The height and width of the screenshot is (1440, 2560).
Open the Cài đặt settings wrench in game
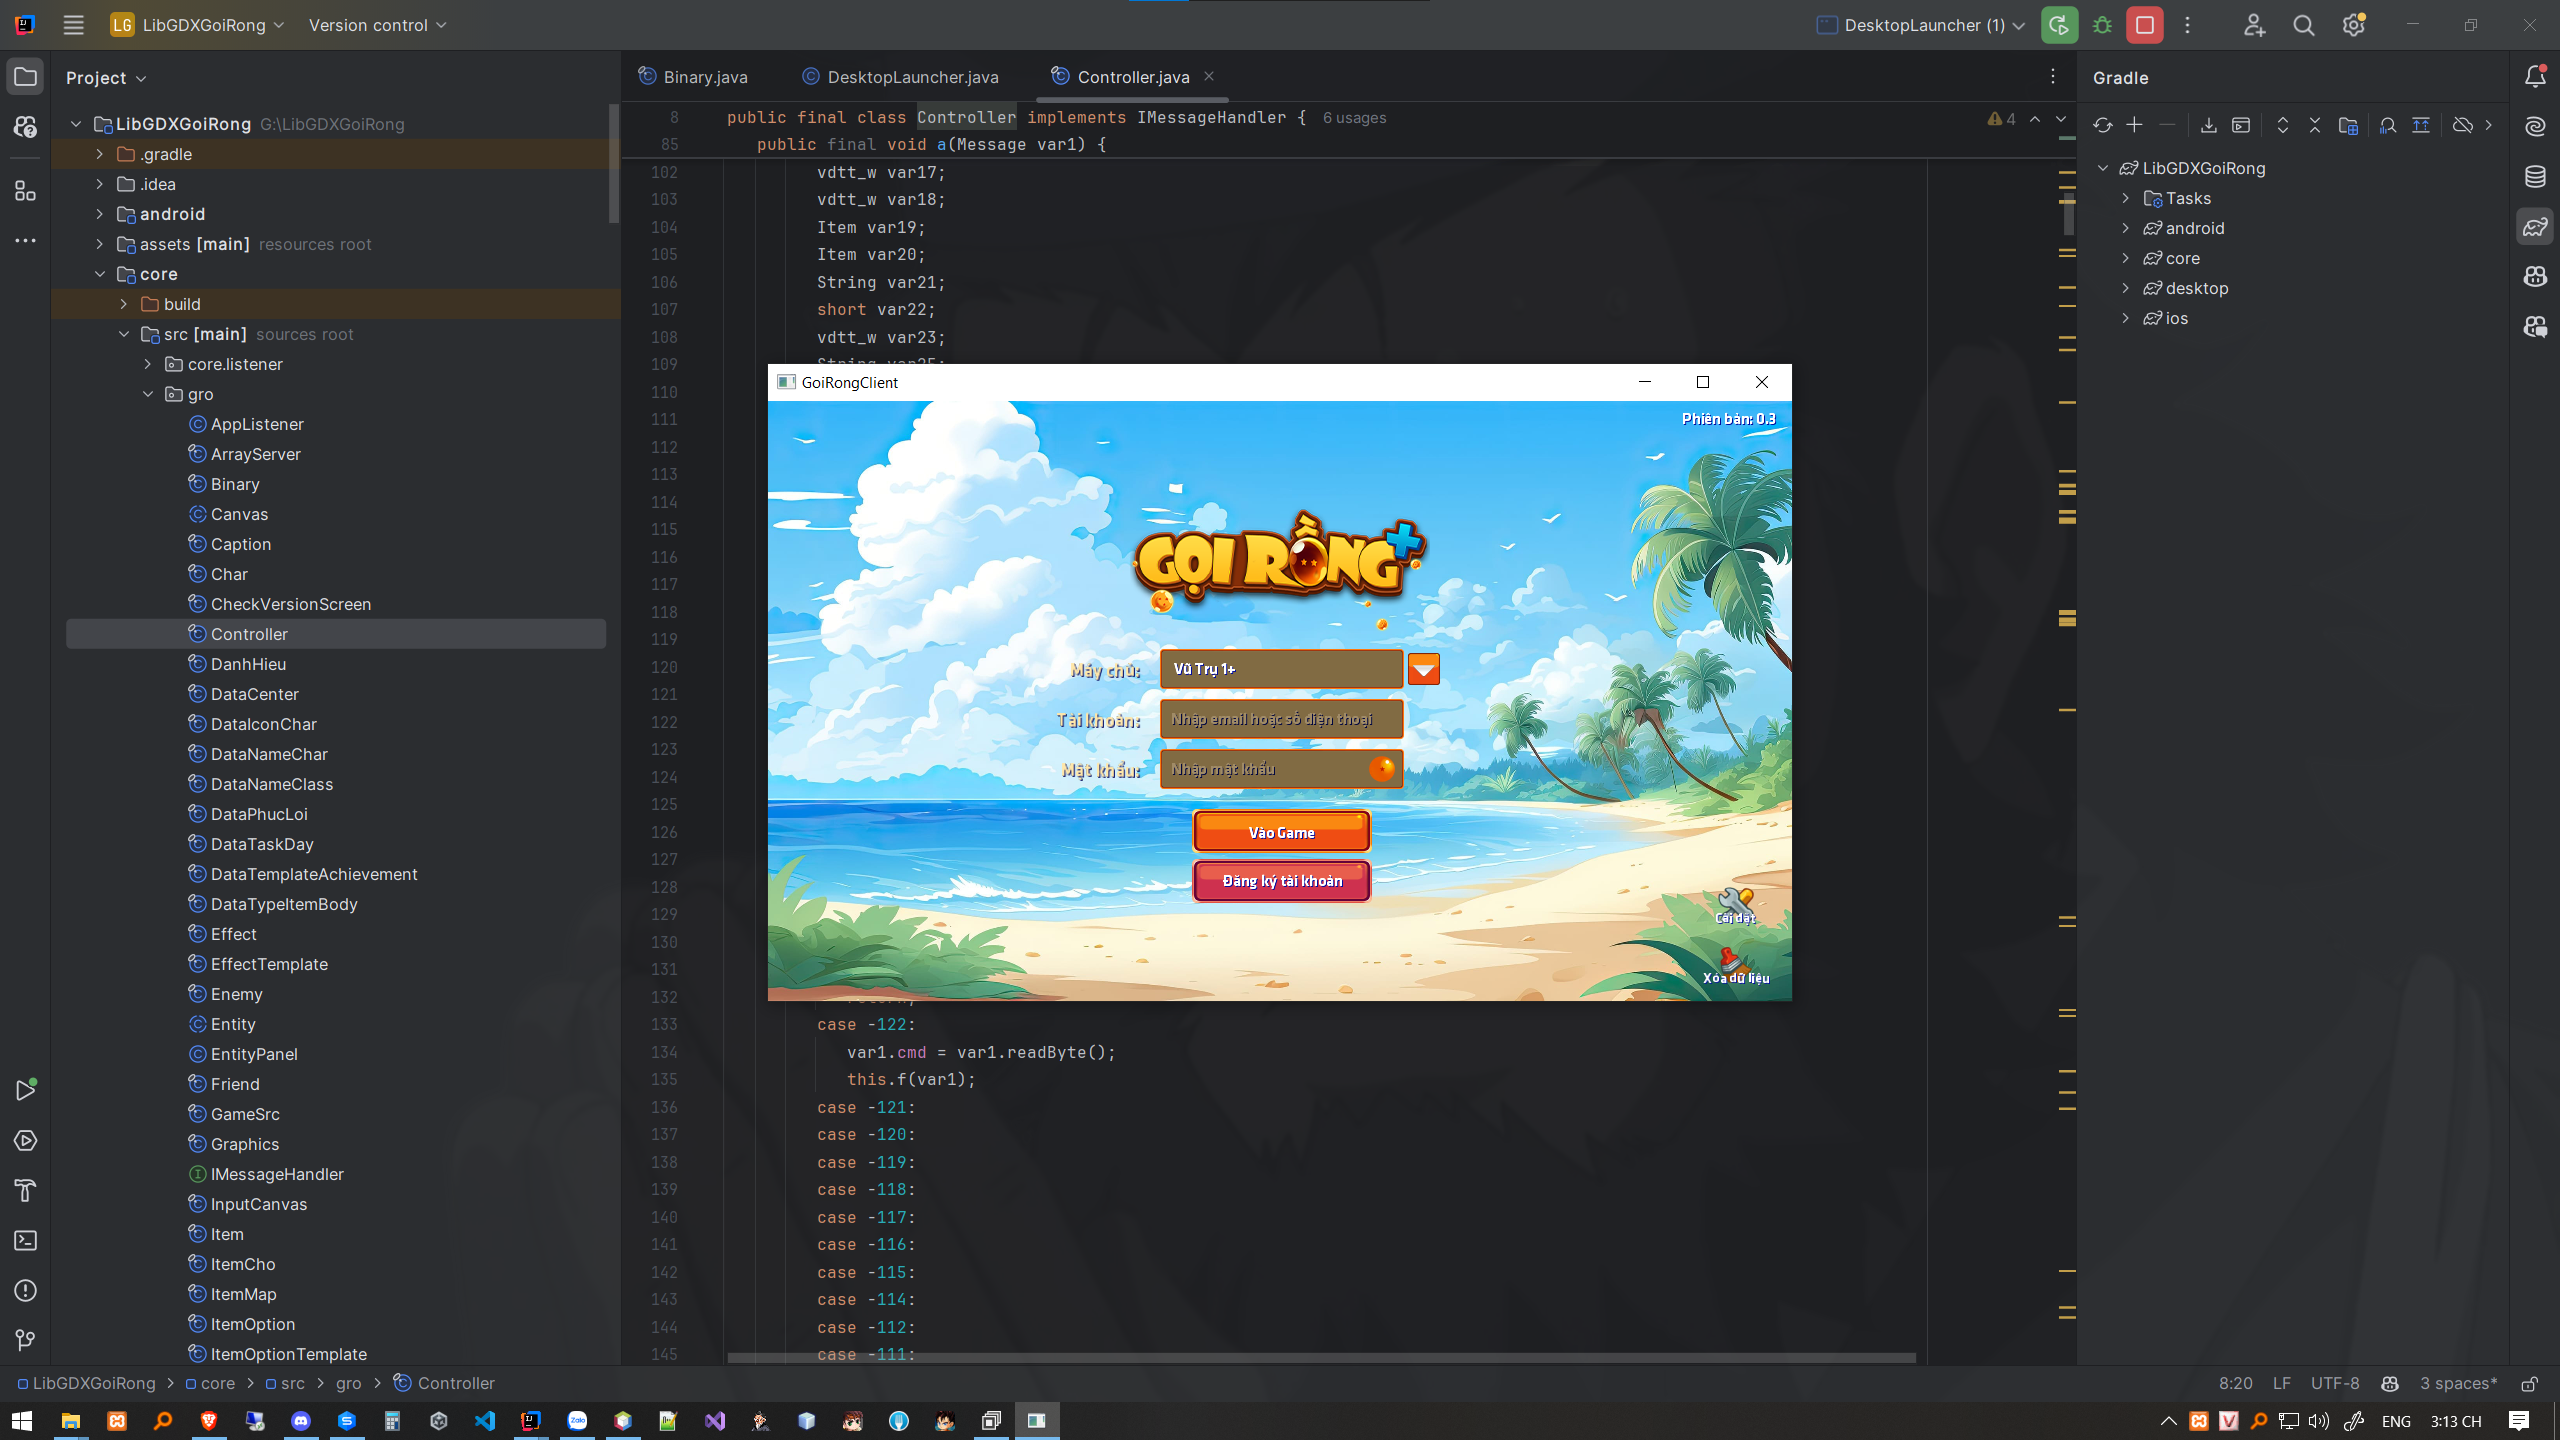[x=1735, y=905]
